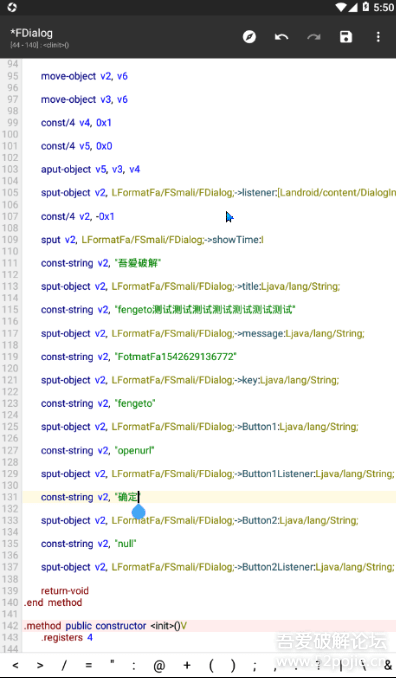Click the line with ->Button2Listener:

click(218, 567)
